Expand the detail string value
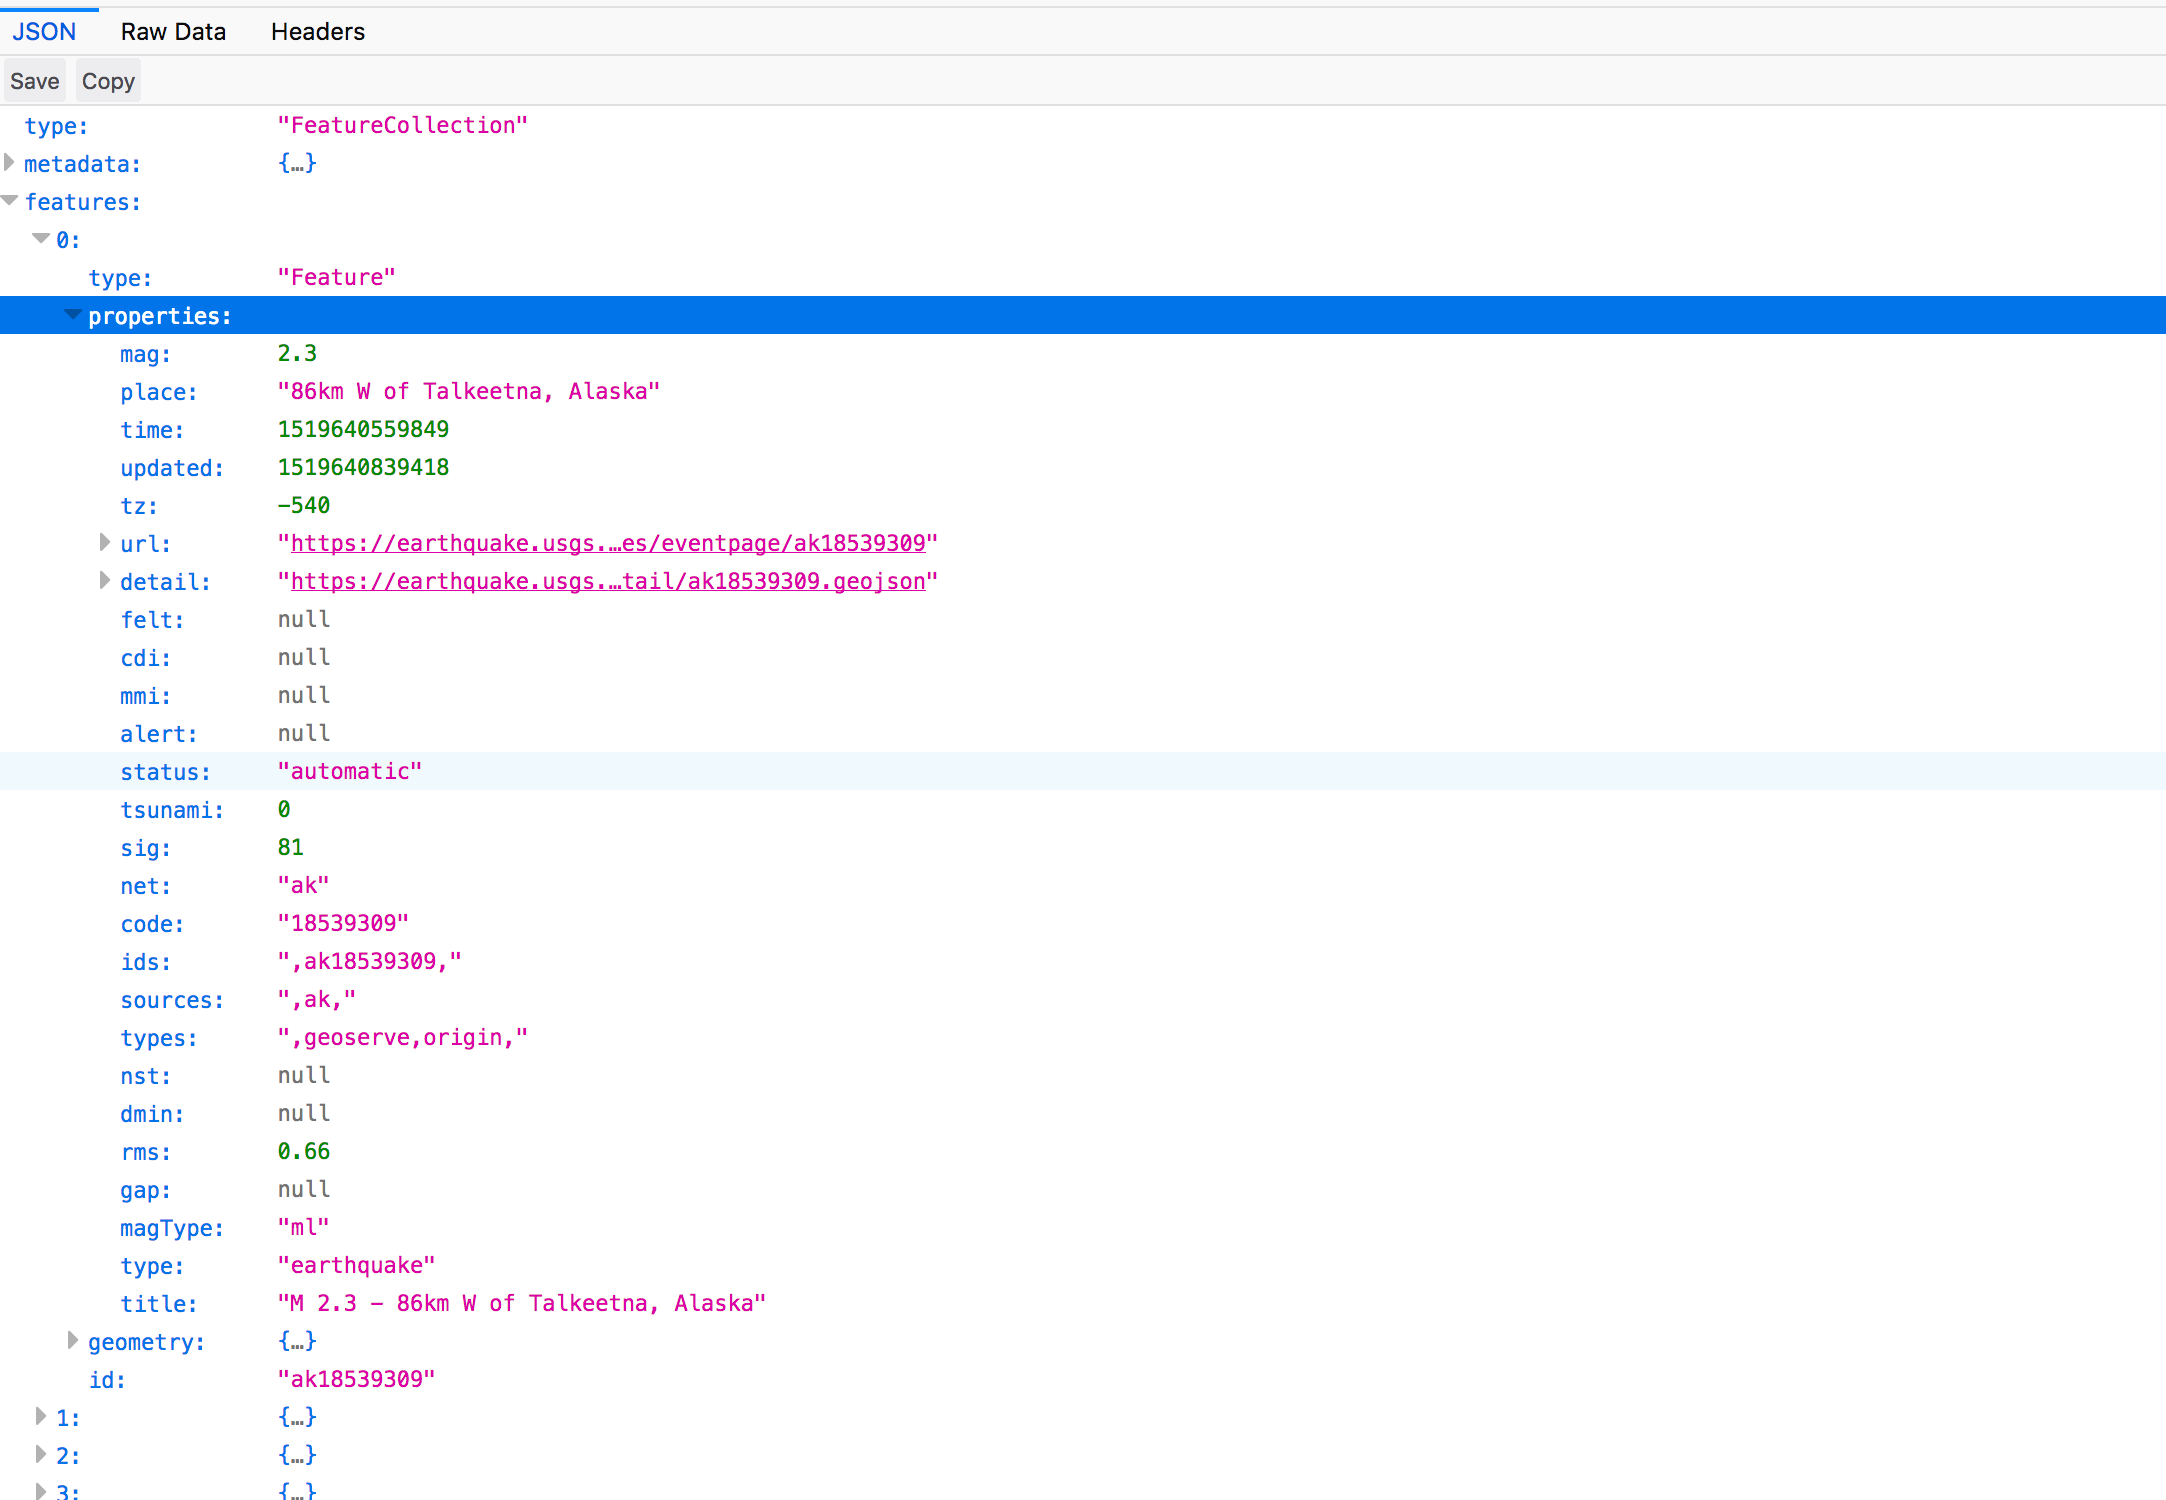The image size is (2166, 1500). (x=104, y=581)
